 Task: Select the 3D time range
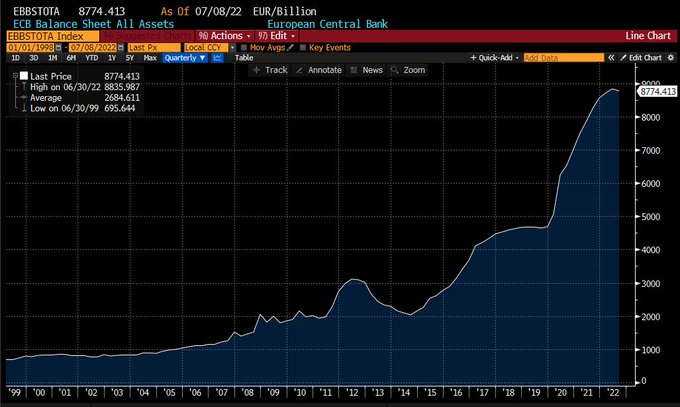pyautogui.click(x=33, y=58)
